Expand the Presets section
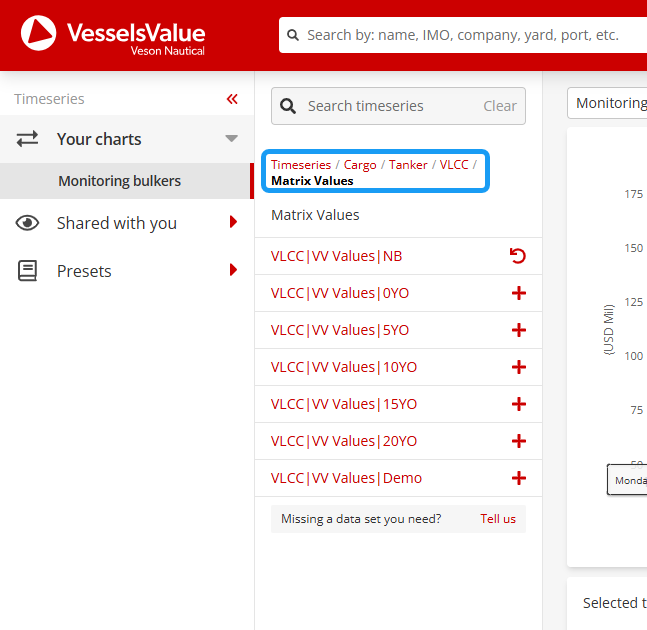Screen dimensions: 647x630 point(233,270)
